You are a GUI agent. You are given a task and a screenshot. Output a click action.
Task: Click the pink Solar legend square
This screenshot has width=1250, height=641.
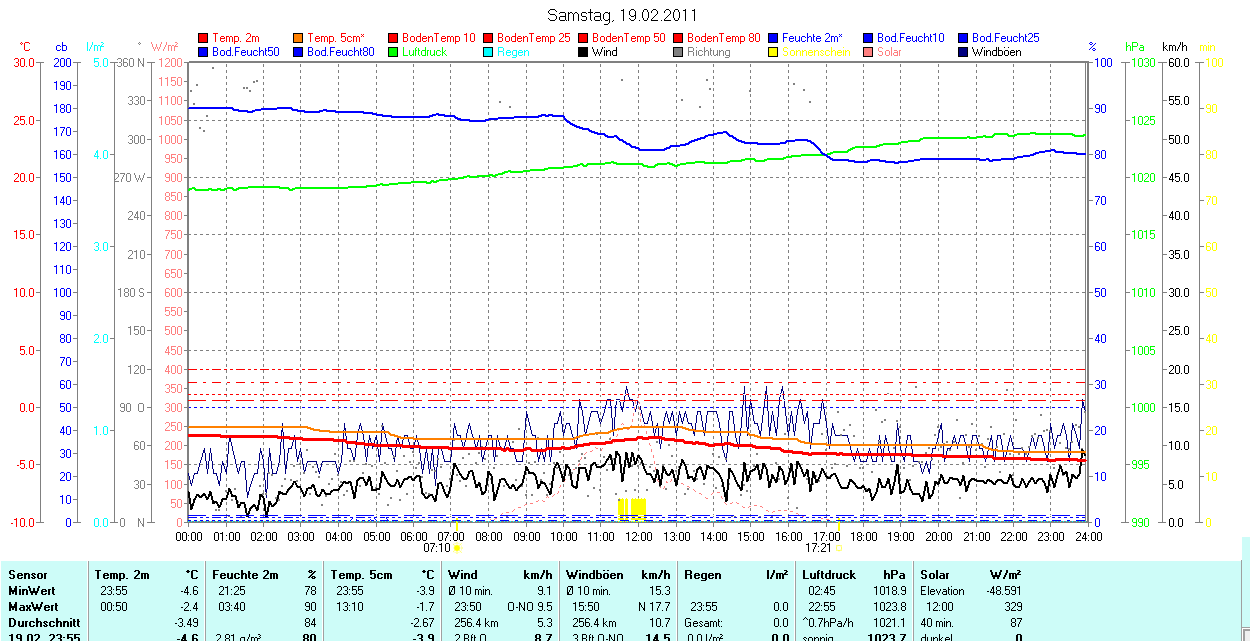point(868,52)
